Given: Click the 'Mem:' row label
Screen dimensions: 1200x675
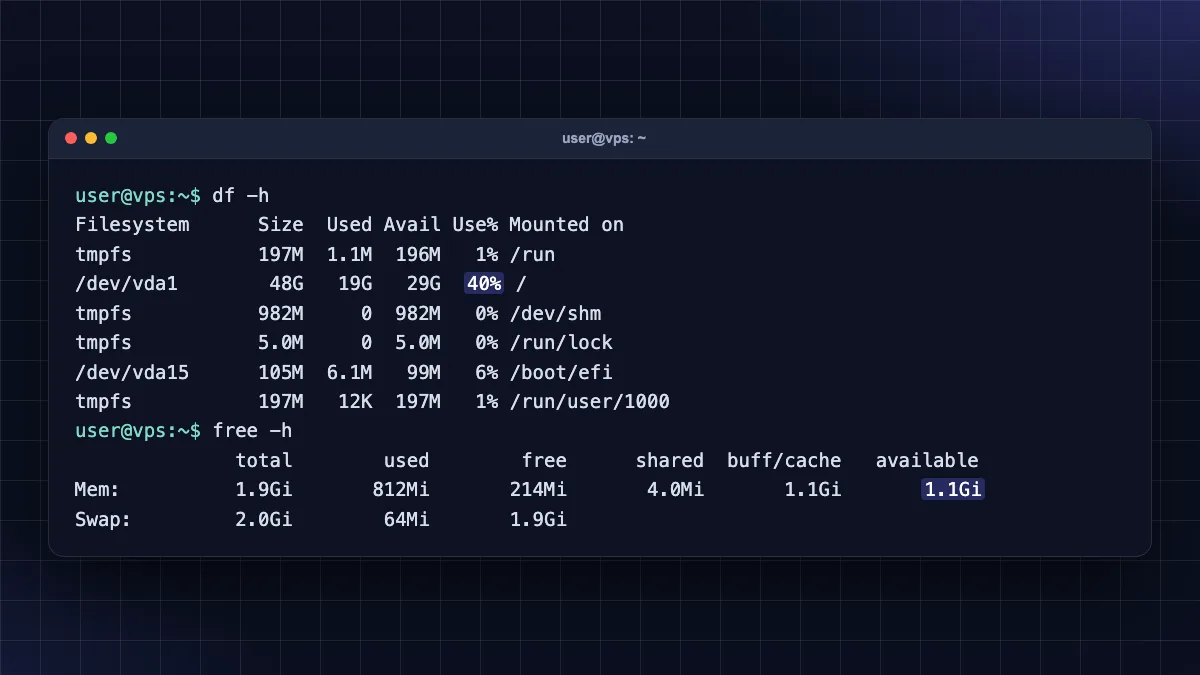Looking at the screenshot, I should click(98, 490).
